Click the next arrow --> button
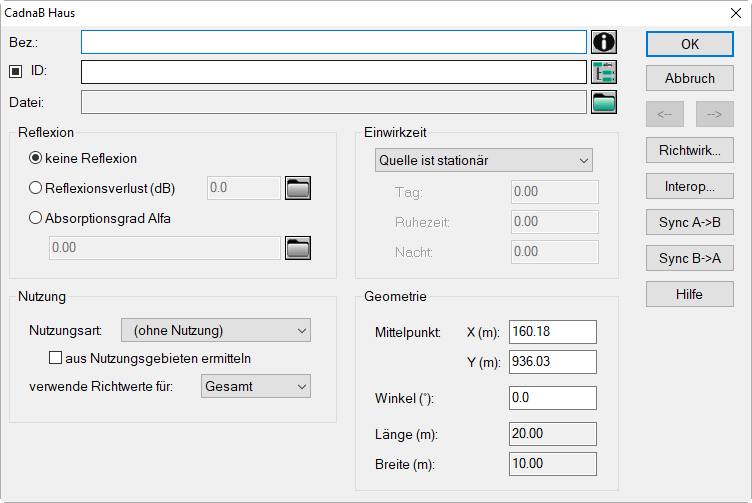The height and width of the screenshot is (503, 752). (715, 114)
